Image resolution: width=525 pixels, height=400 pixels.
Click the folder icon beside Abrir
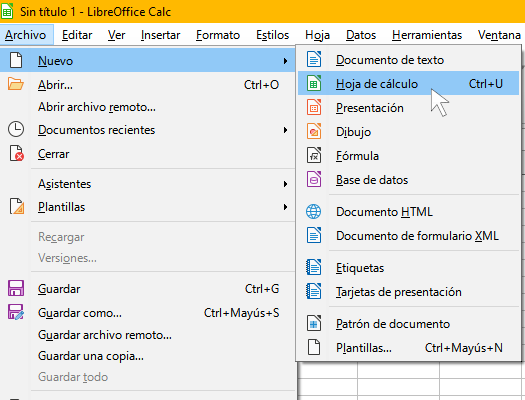[16, 84]
